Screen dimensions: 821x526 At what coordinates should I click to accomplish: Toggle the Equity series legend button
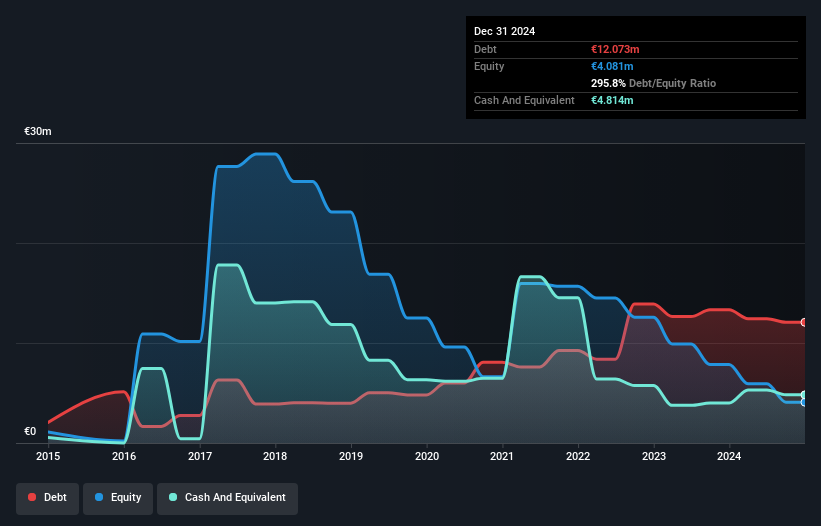[x=118, y=498]
